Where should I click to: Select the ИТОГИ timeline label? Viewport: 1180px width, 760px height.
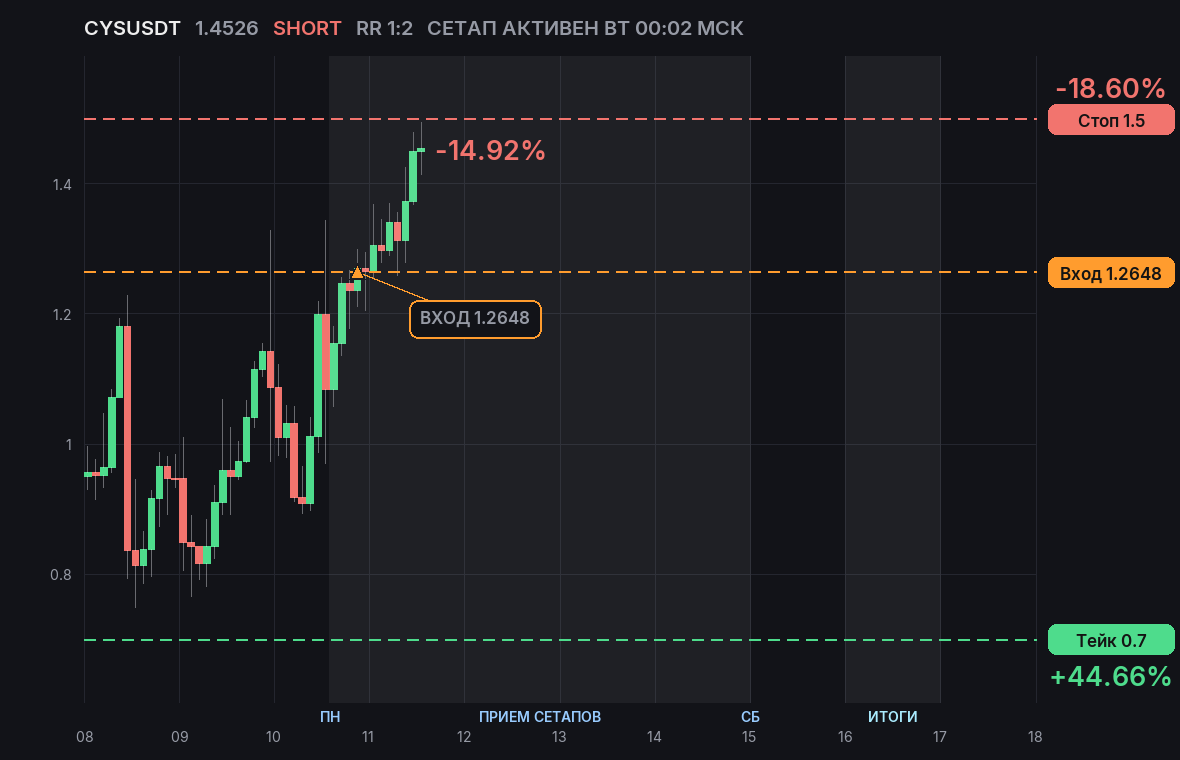893,716
